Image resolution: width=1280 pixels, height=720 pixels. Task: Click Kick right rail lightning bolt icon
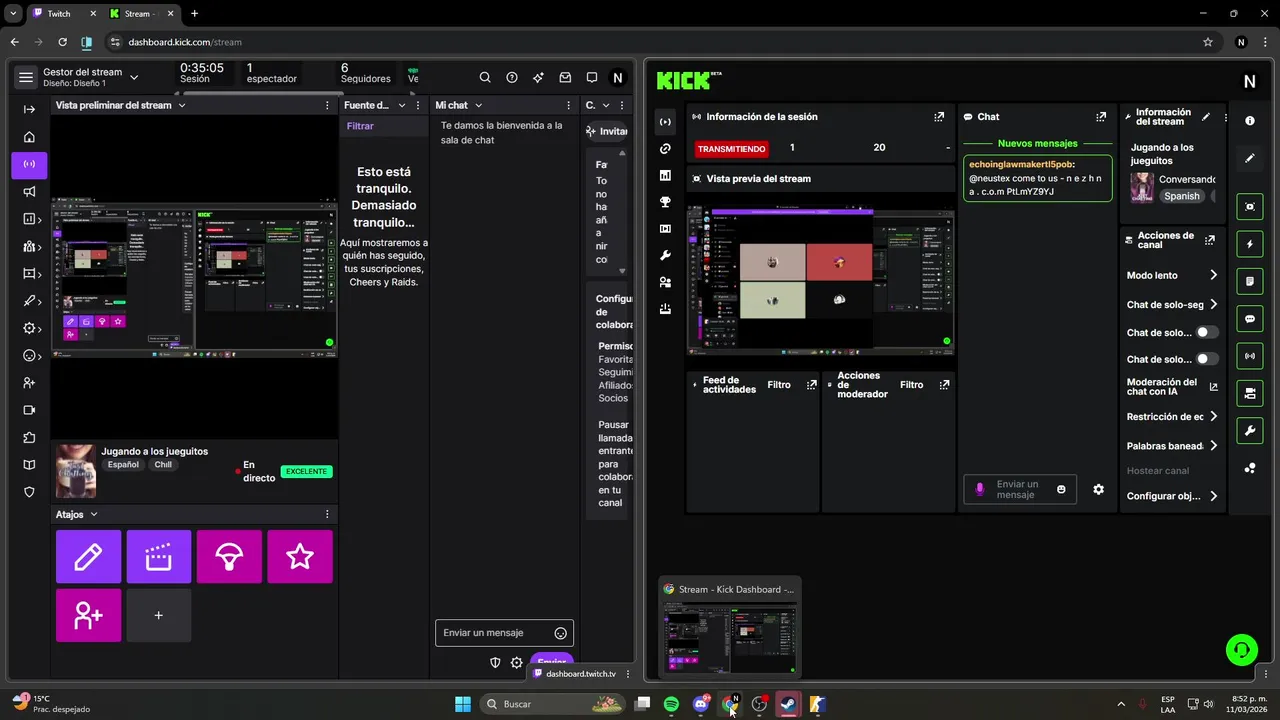[x=1250, y=244]
